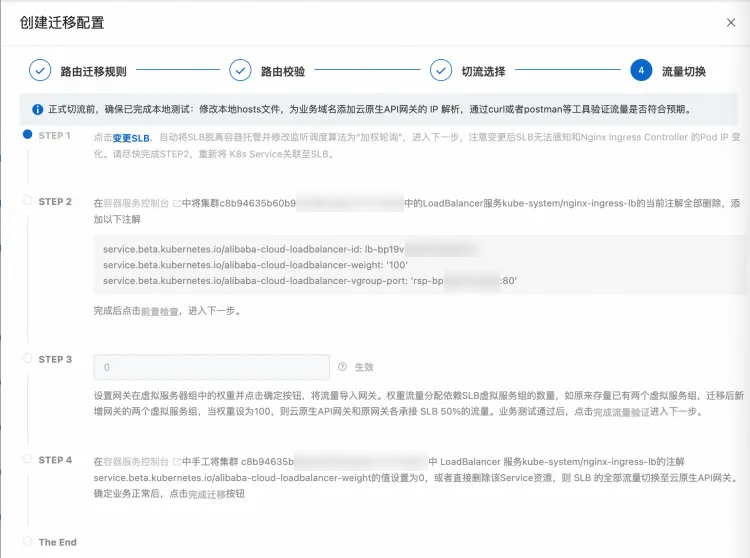Screen dimensions: 750x558
Task: Click the help question icon beside 生效
Action: [x=342, y=367]
